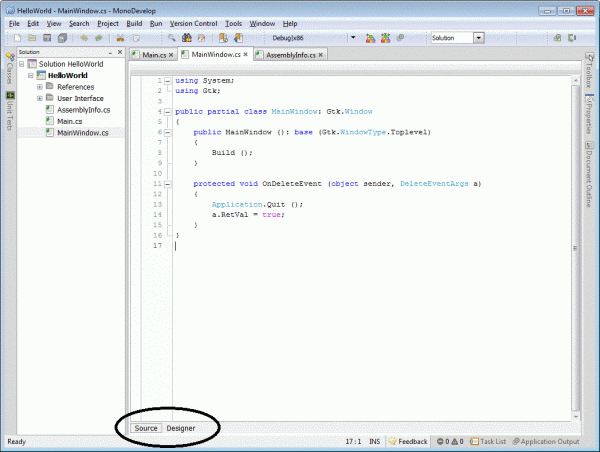
Task: Open the File menu
Action: point(14,24)
